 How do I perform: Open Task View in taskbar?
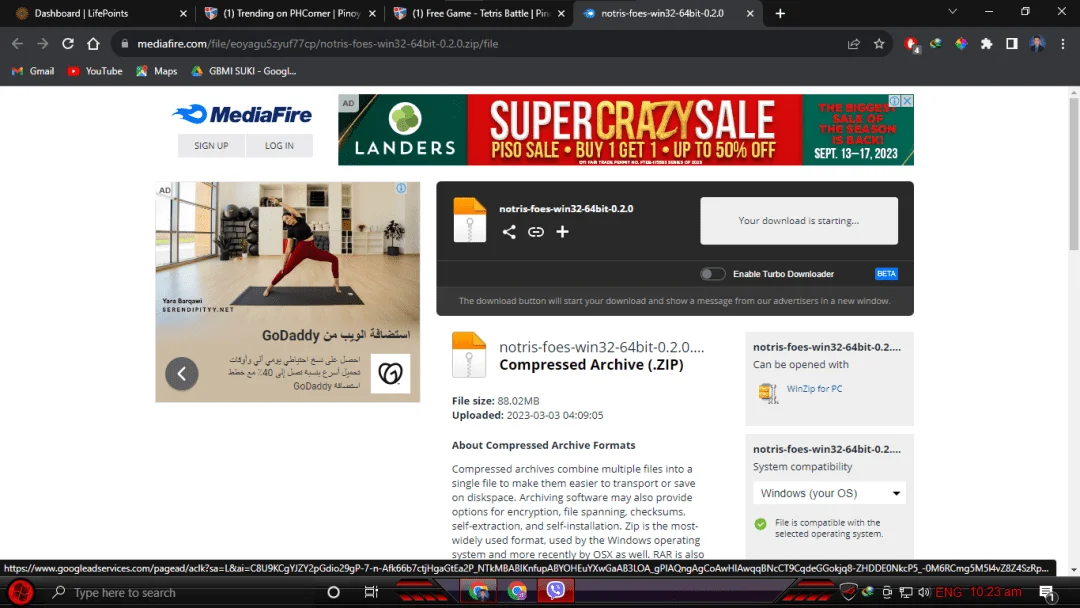pos(371,592)
